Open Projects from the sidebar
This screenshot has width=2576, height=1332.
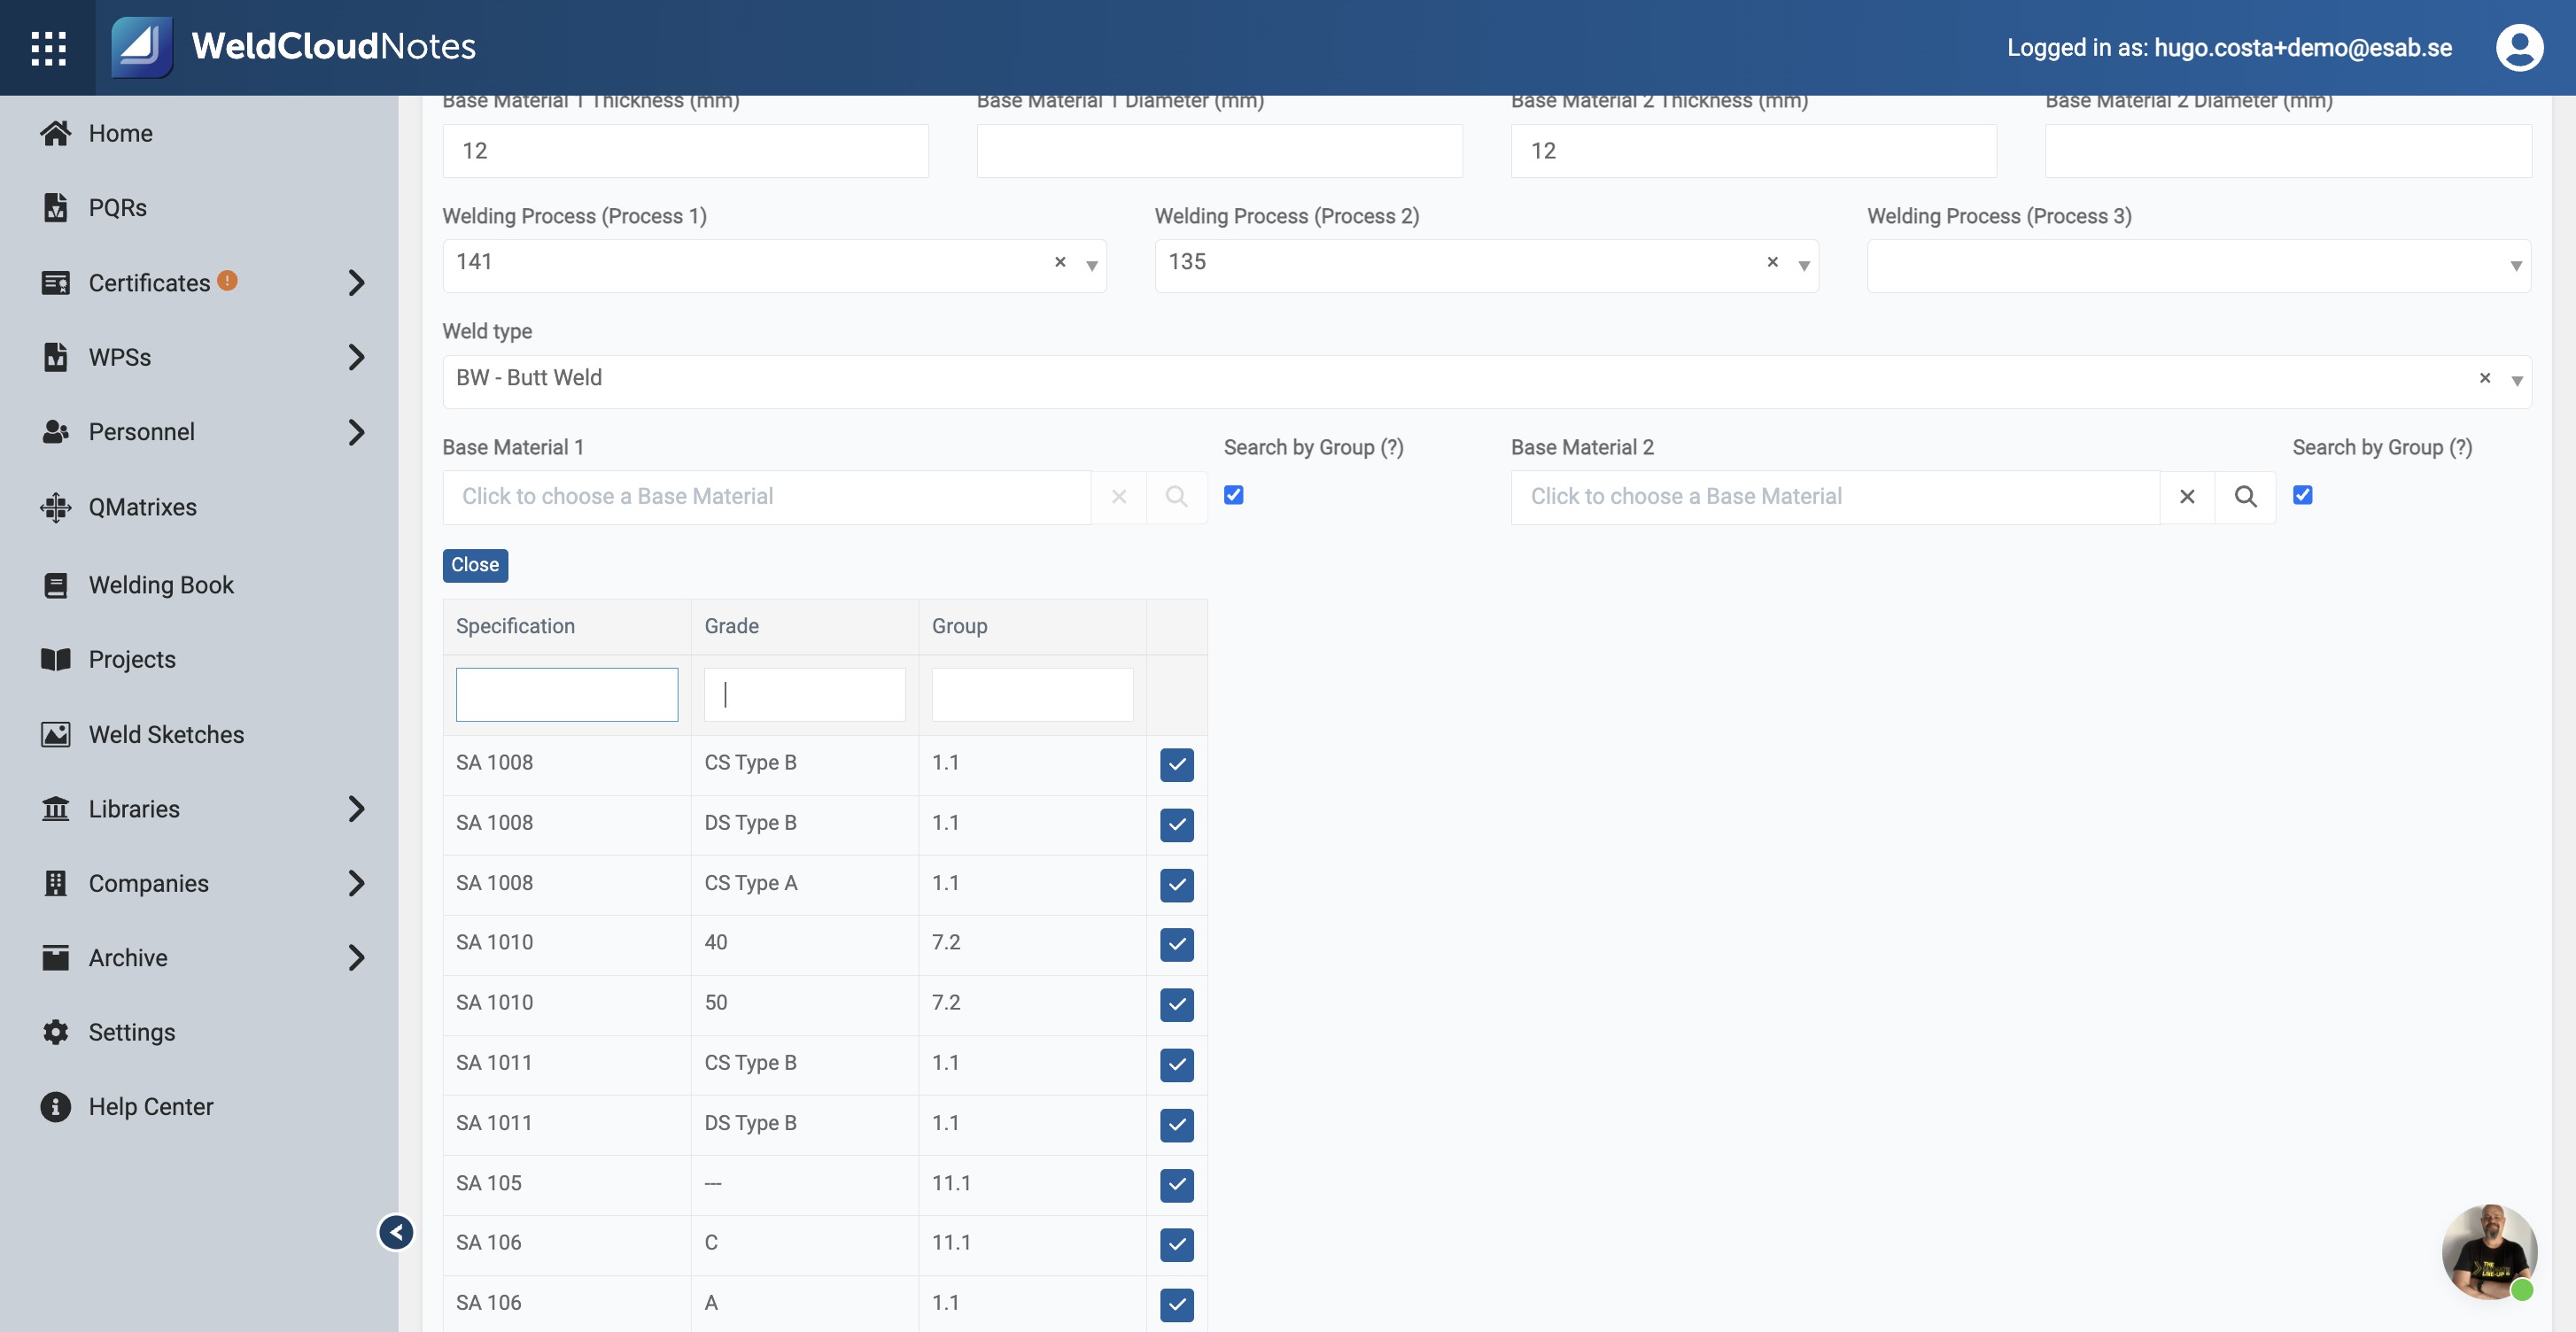[x=132, y=659]
